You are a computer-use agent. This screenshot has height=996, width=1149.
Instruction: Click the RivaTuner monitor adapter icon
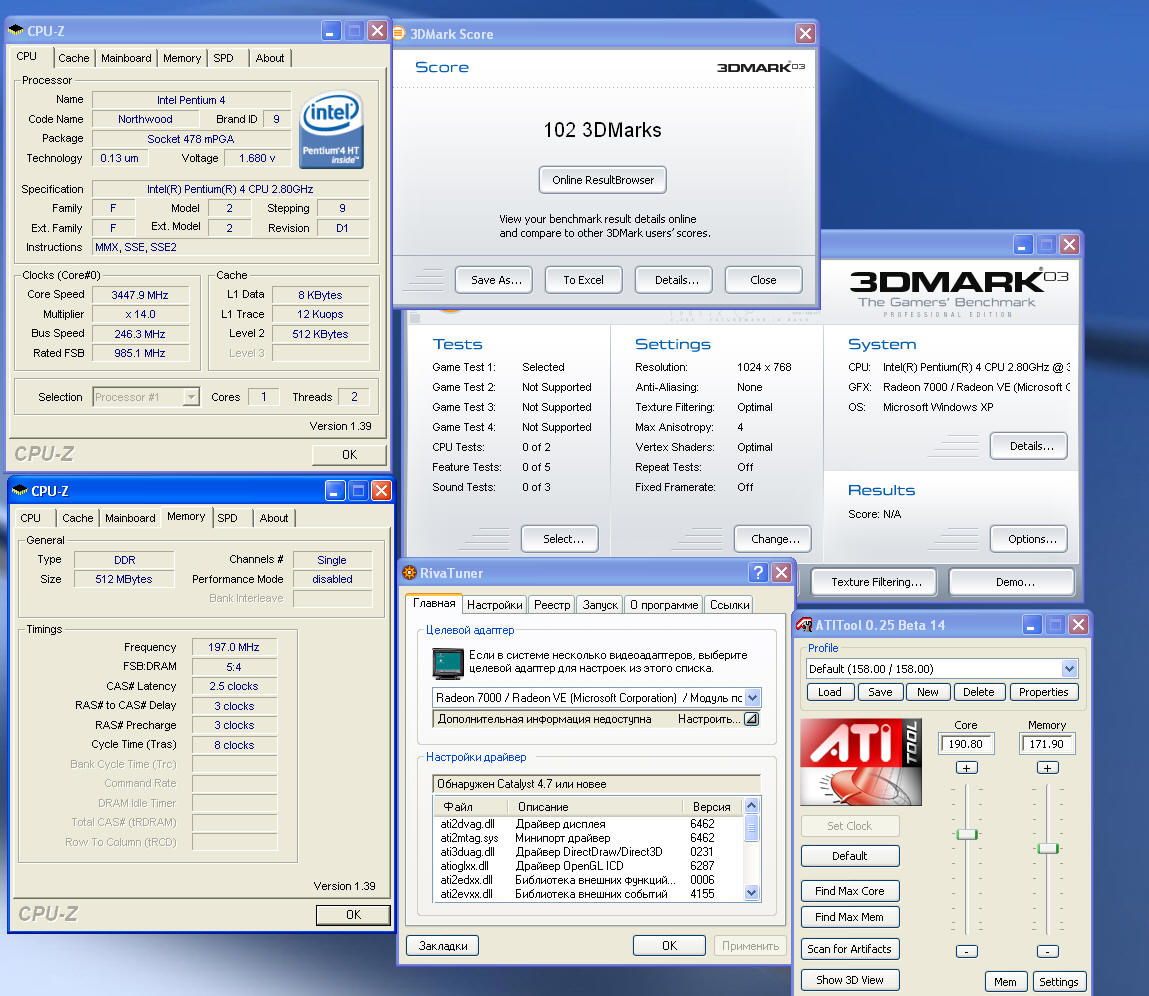click(x=448, y=663)
